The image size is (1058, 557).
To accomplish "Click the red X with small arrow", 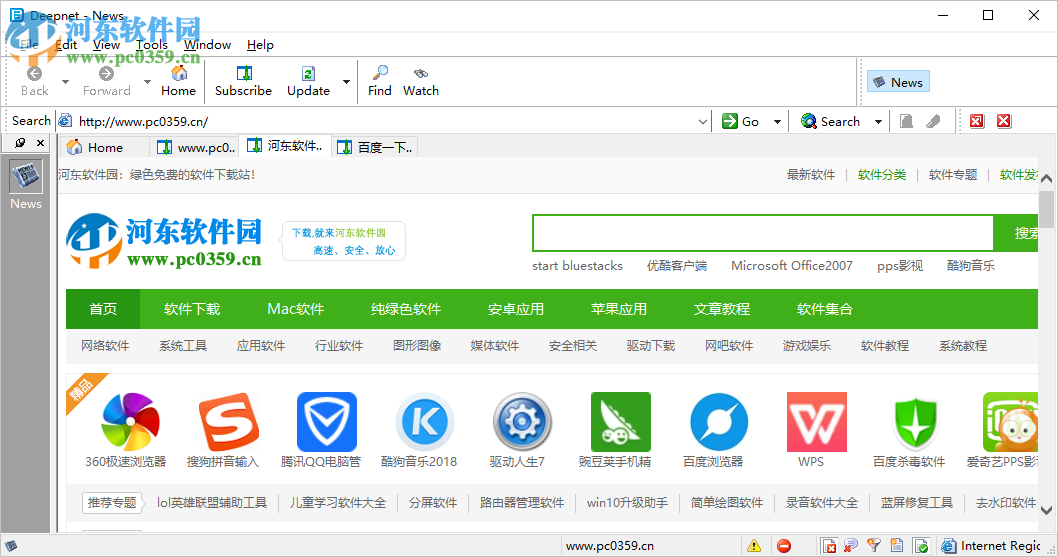I will [x=976, y=121].
